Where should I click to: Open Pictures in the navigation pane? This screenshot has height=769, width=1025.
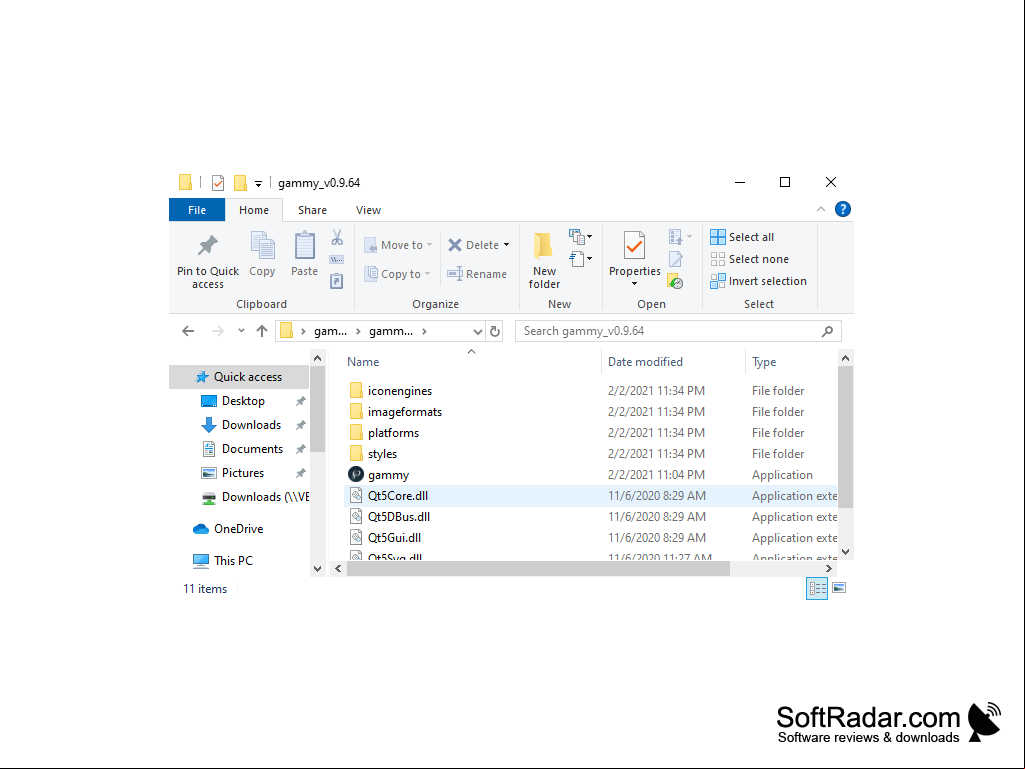pos(243,473)
